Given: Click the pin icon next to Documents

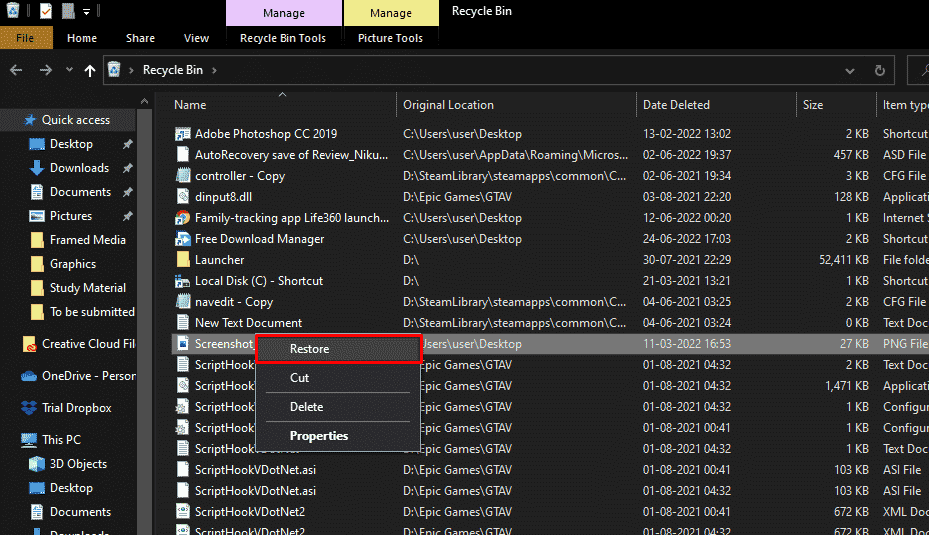Looking at the screenshot, I should click(127, 192).
